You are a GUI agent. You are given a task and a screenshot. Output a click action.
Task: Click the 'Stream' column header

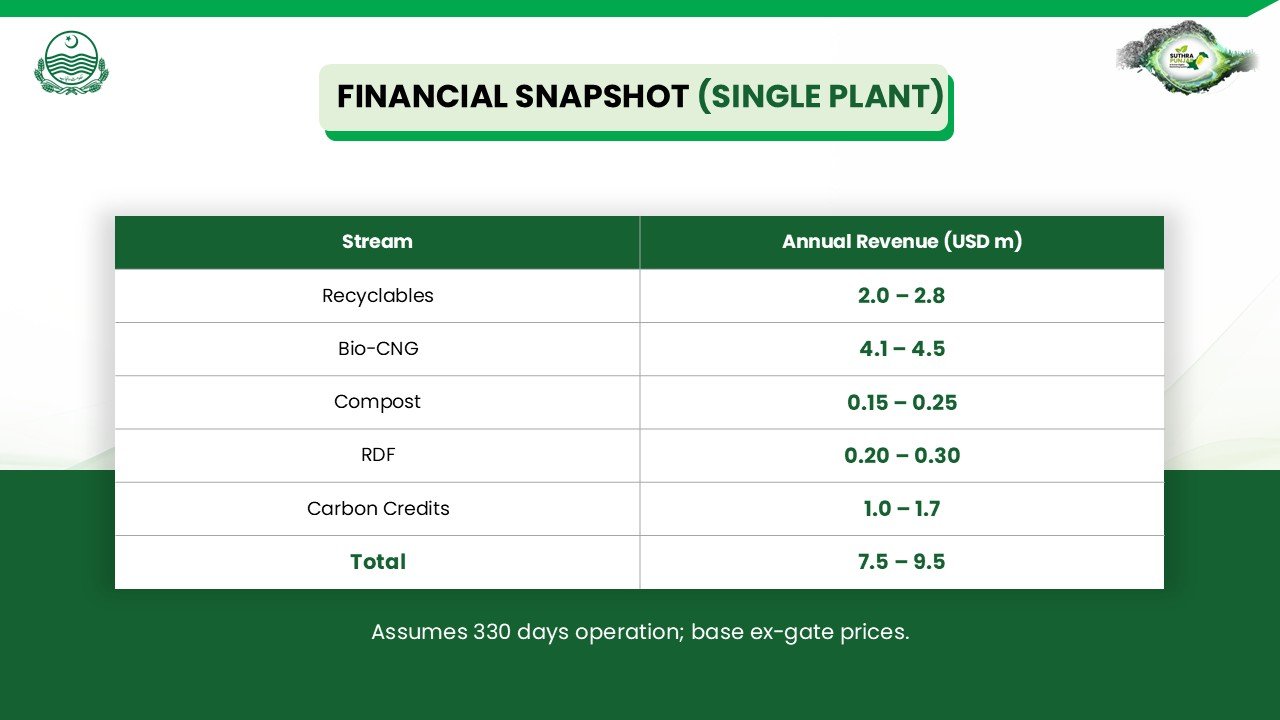[377, 242]
